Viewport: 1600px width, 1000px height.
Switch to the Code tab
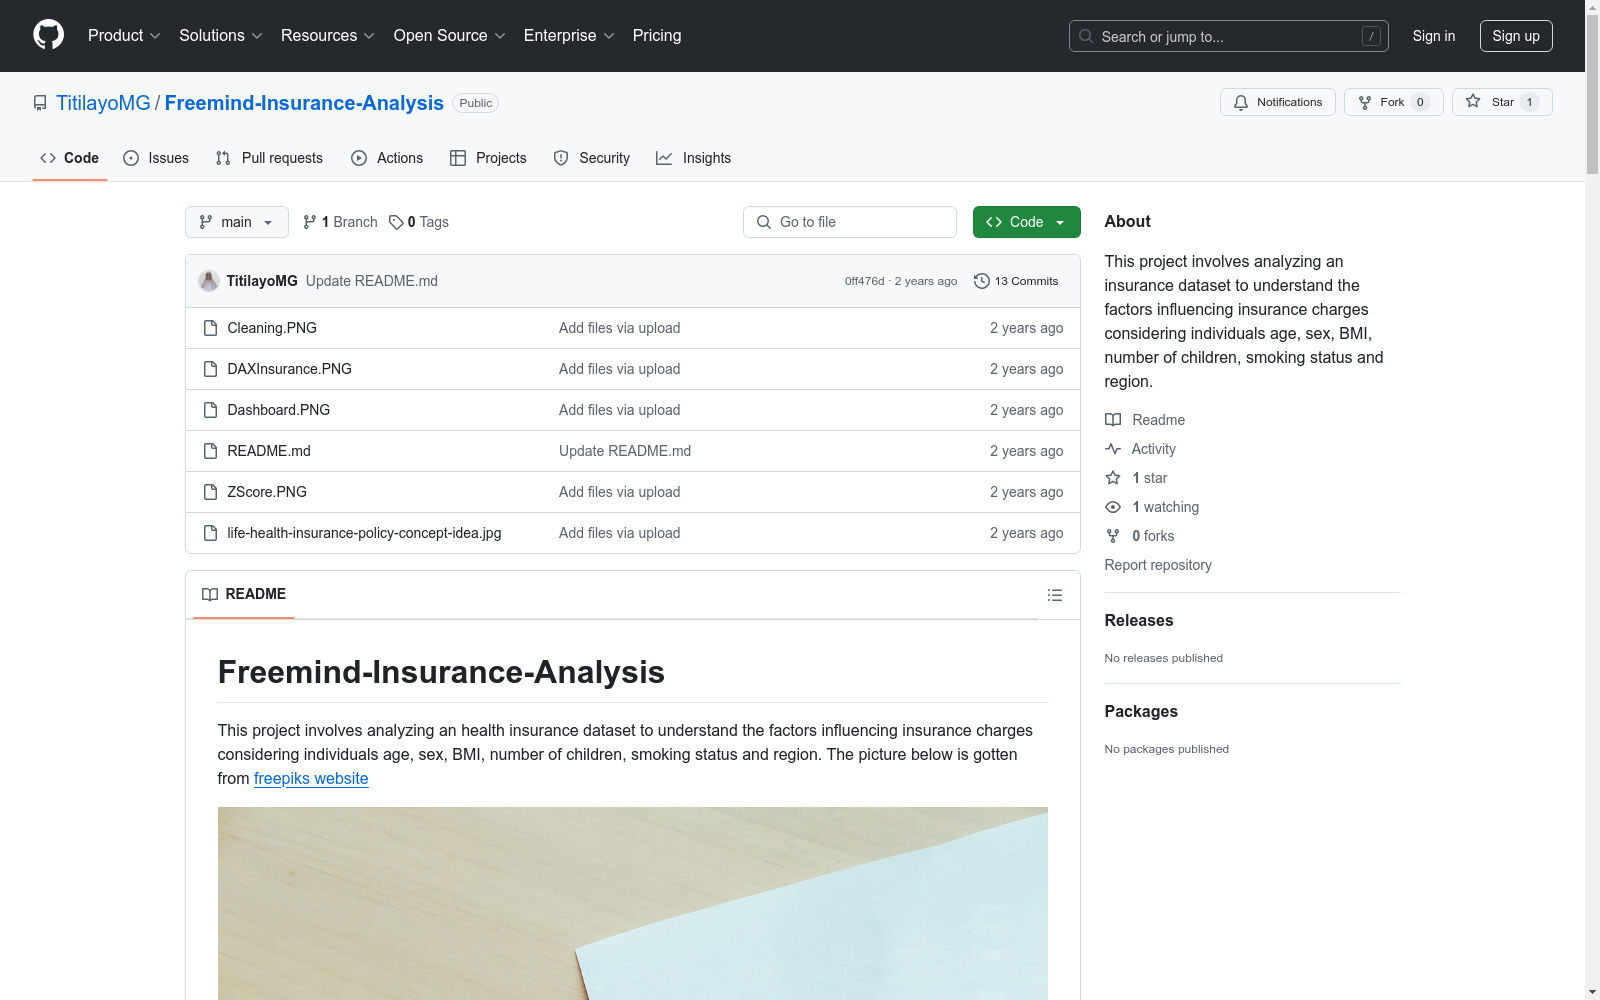coord(70,158)
